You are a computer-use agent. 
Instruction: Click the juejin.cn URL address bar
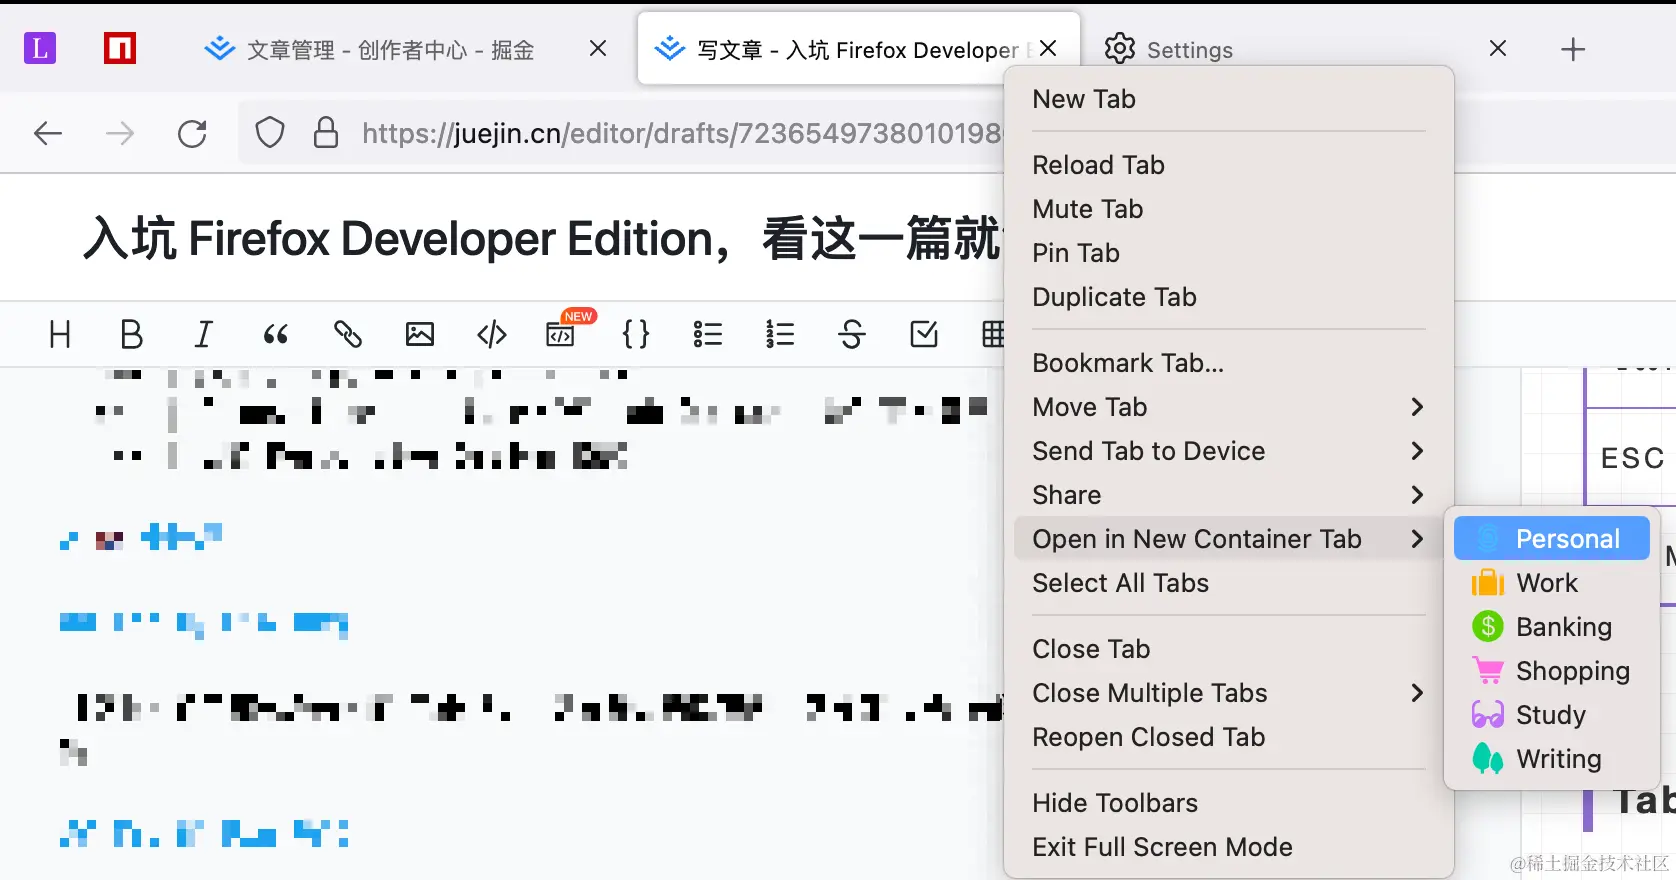[x=680, y=133]
